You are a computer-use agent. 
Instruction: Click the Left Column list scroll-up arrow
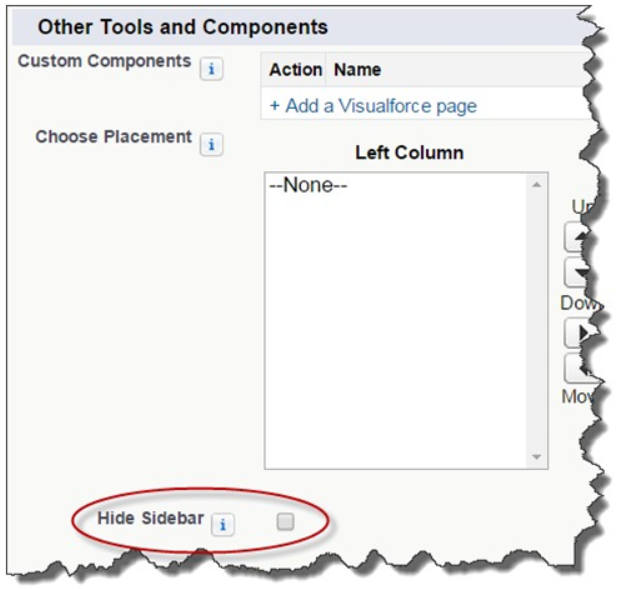coord(537,185)
